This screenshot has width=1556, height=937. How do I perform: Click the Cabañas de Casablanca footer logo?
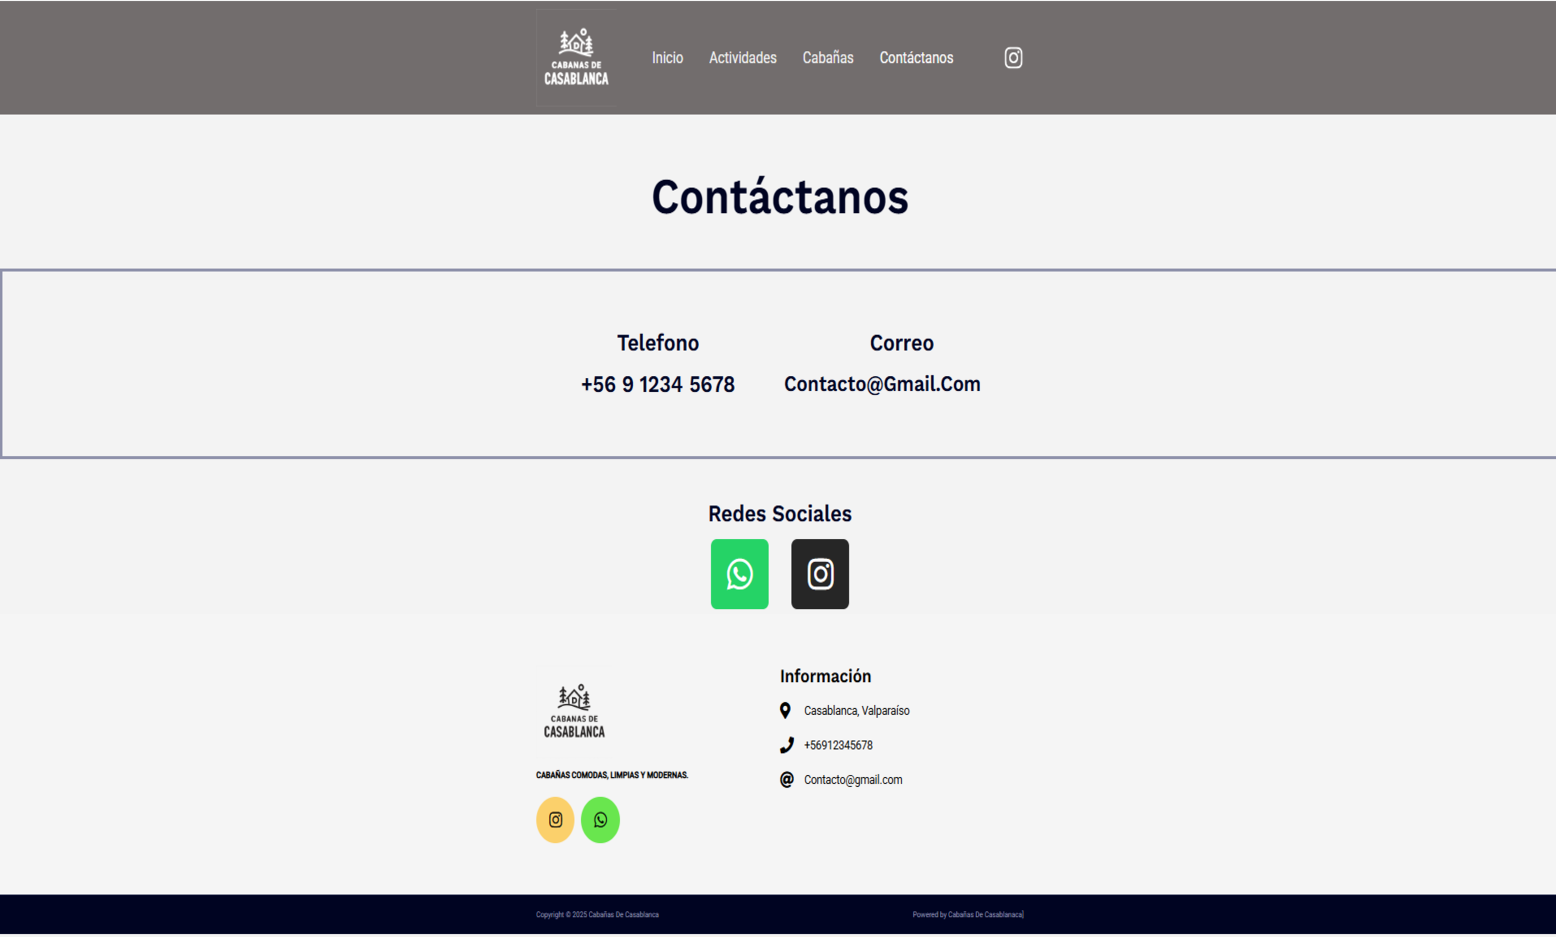tap(574, 711)
